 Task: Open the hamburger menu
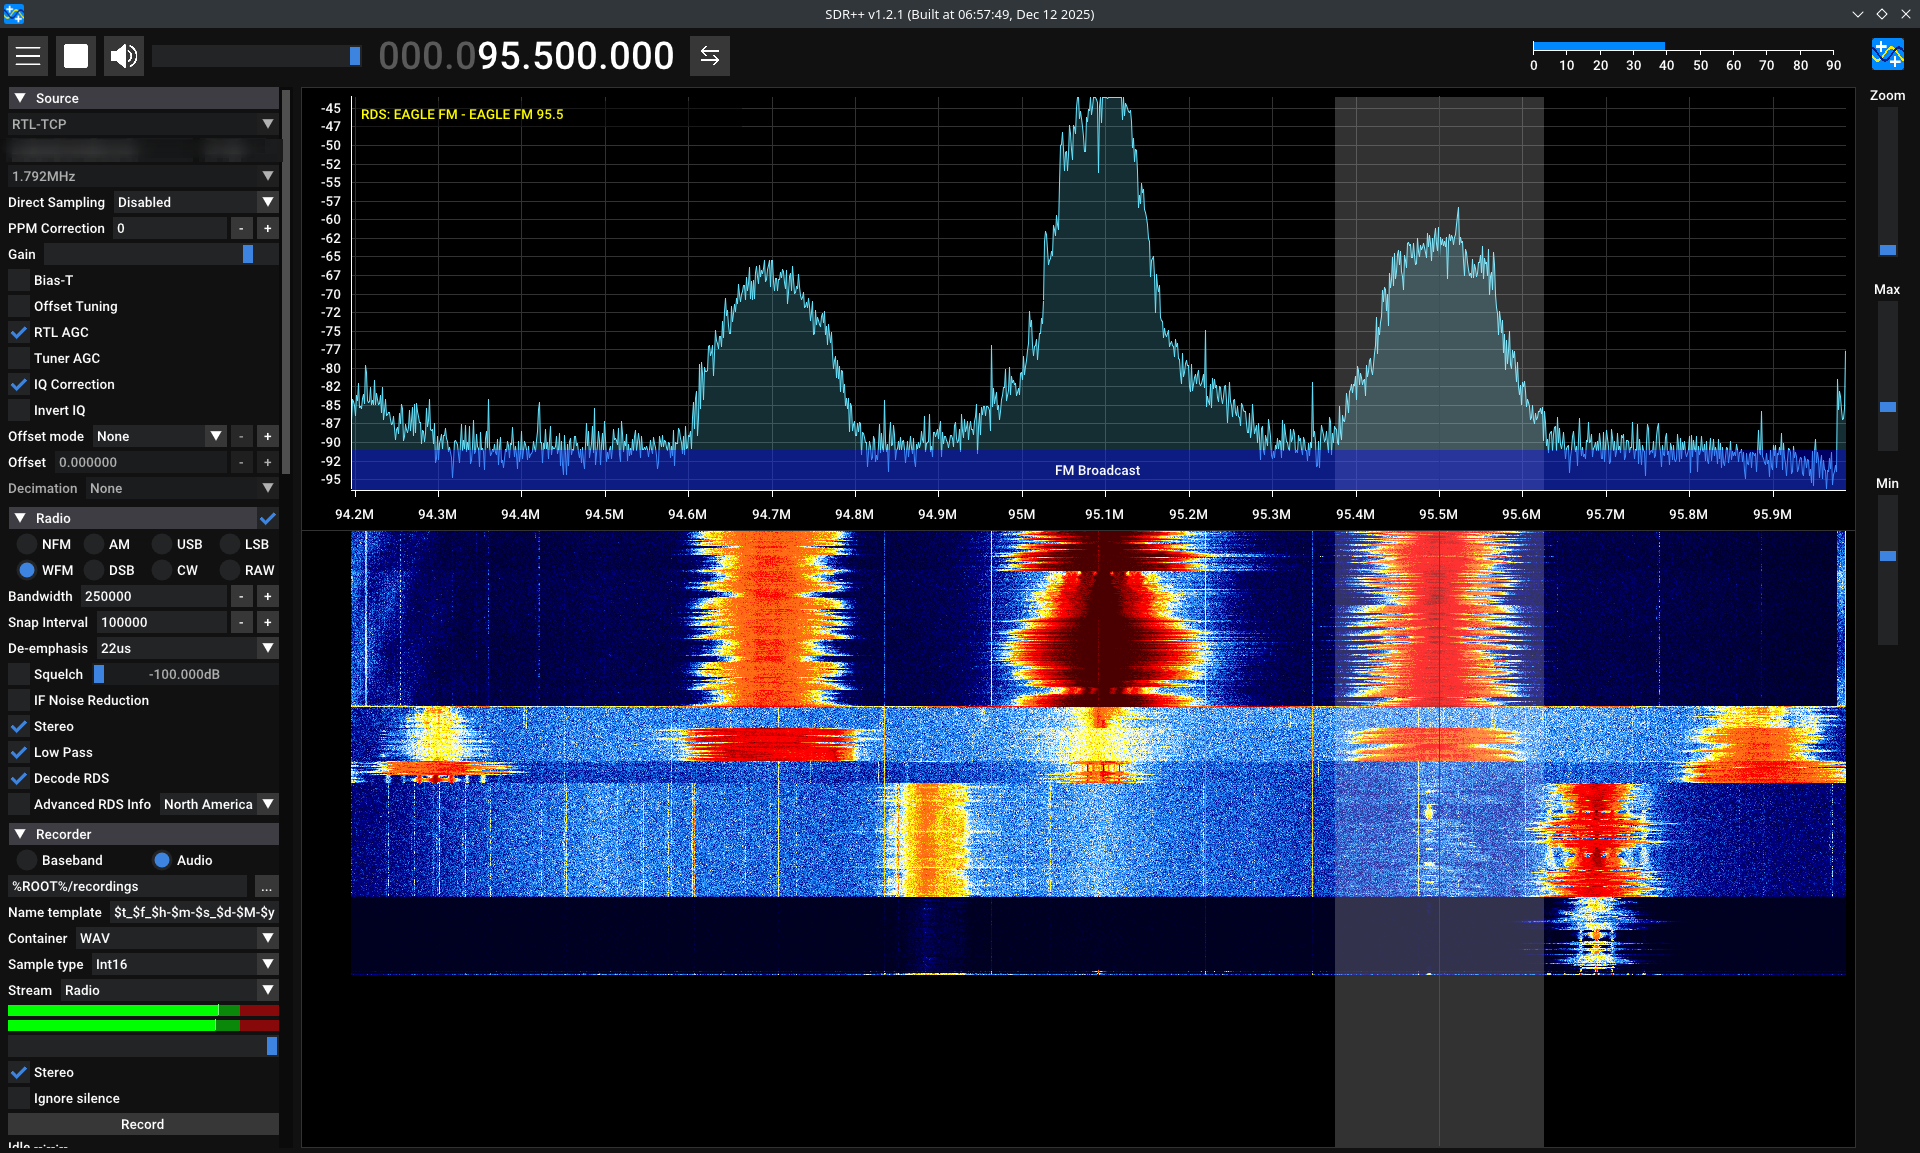tap(28, 56)
